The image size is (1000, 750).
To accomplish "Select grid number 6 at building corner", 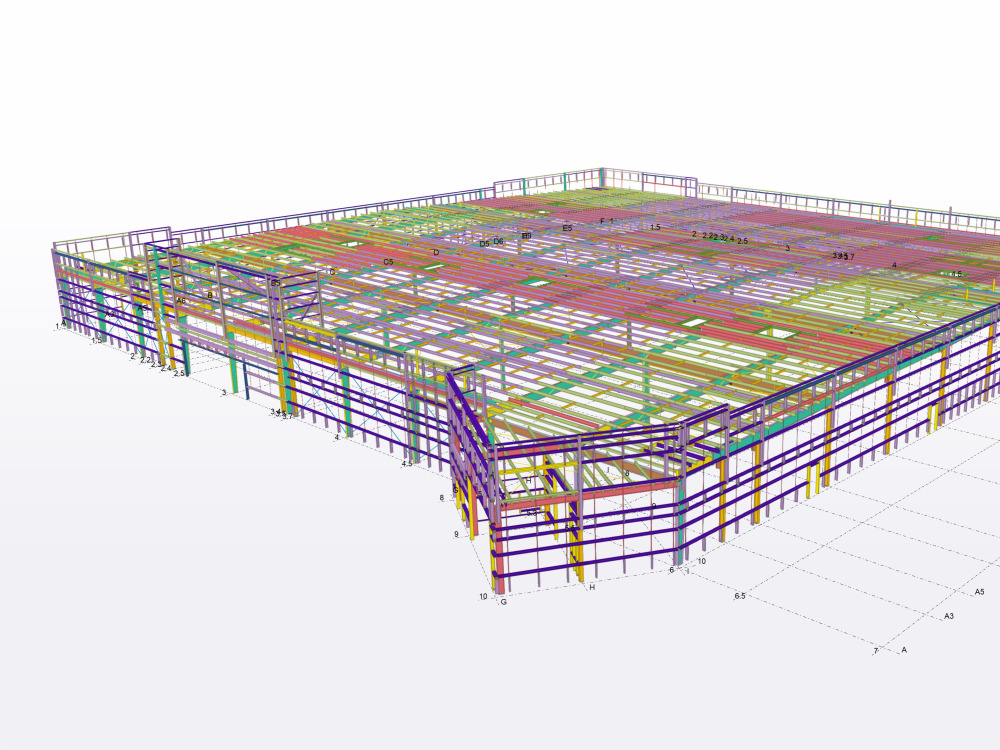I will click(672, 570).
